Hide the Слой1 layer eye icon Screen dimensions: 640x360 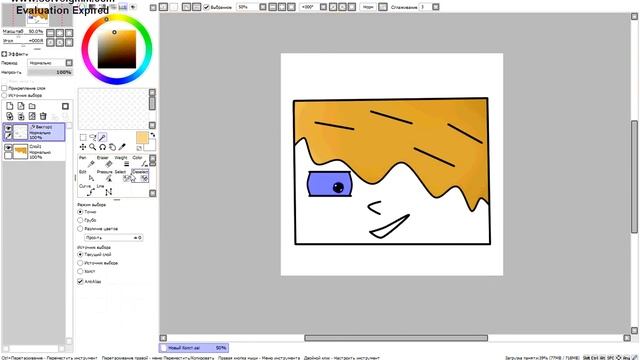pos(8,147)
